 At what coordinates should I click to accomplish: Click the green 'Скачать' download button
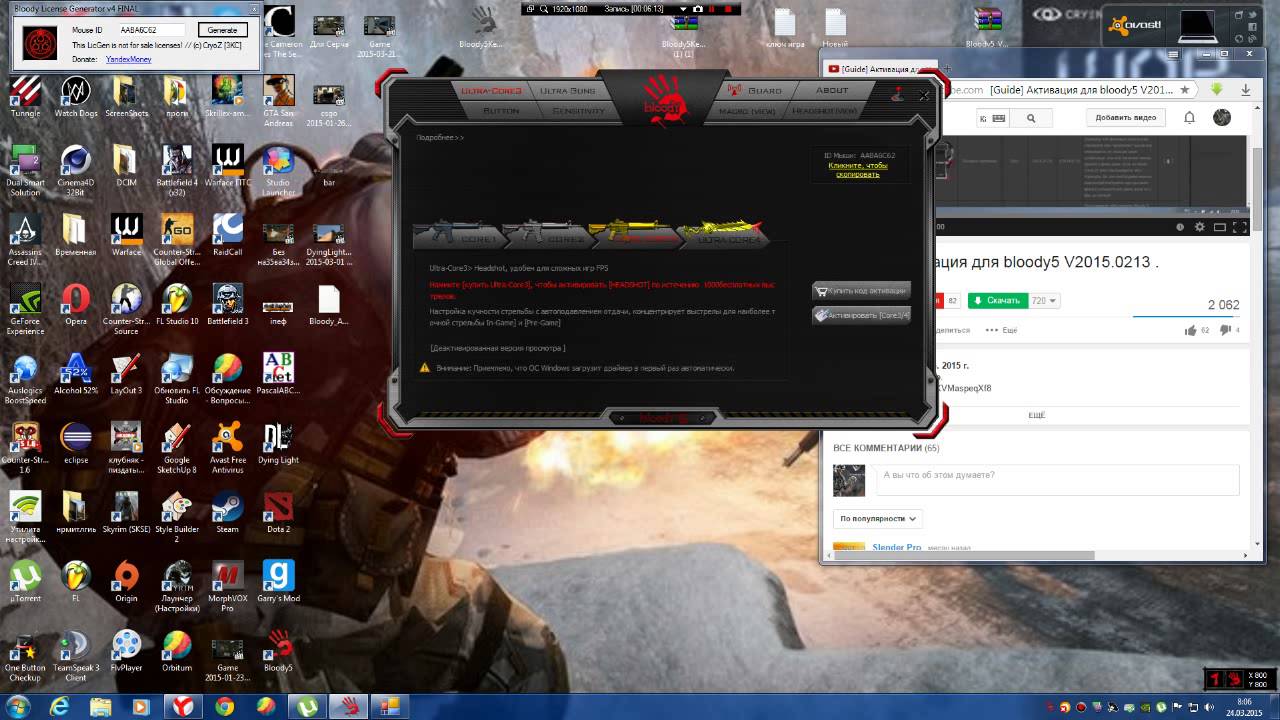pyautogui.click(x=997, y=301)
